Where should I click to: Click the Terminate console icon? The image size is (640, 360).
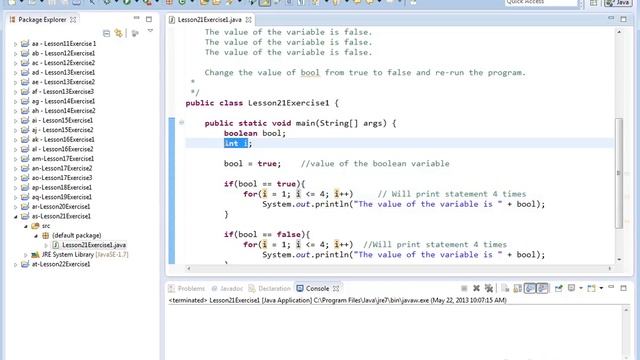pos(464,289)
